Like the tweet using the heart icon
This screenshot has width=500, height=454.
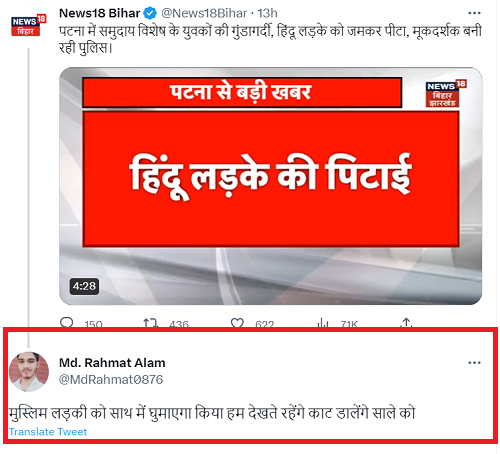click(x=237, y=323)
